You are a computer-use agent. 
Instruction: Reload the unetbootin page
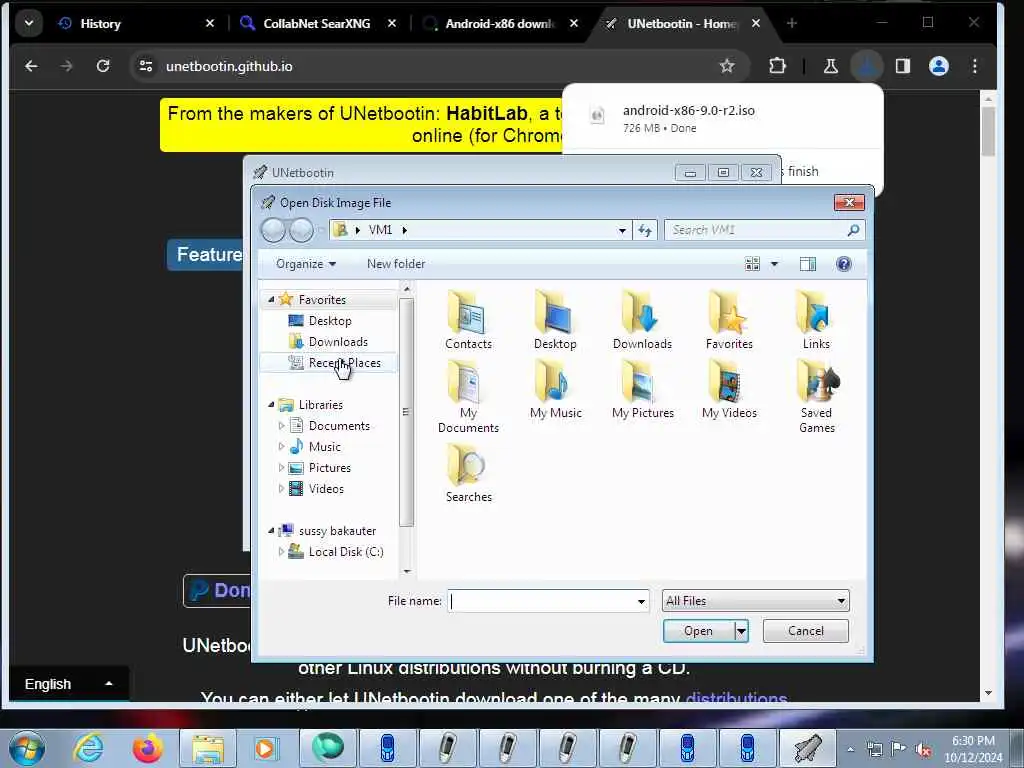(103, 66)
